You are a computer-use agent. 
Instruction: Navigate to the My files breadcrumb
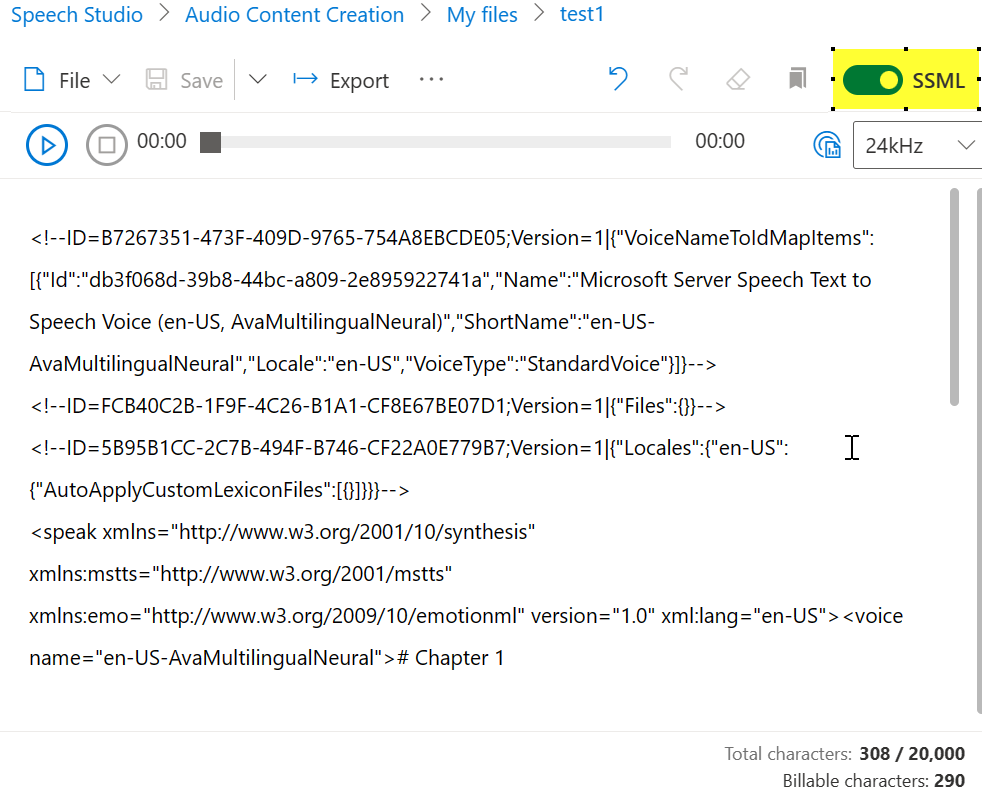(x=482, y=14)
